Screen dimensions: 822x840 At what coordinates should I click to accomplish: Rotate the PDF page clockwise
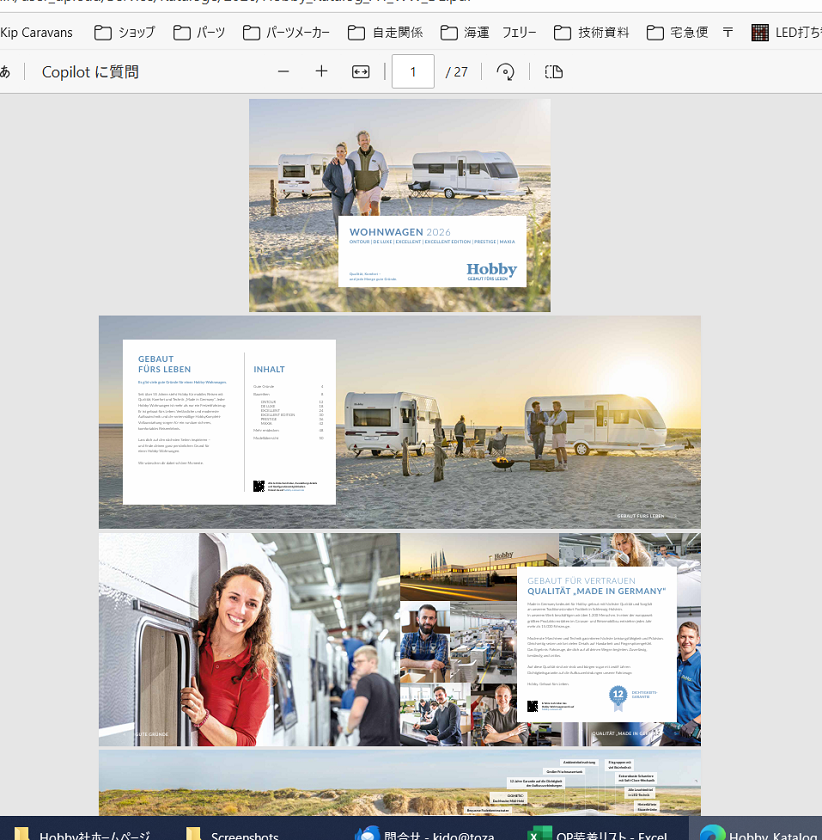point(505,72)
